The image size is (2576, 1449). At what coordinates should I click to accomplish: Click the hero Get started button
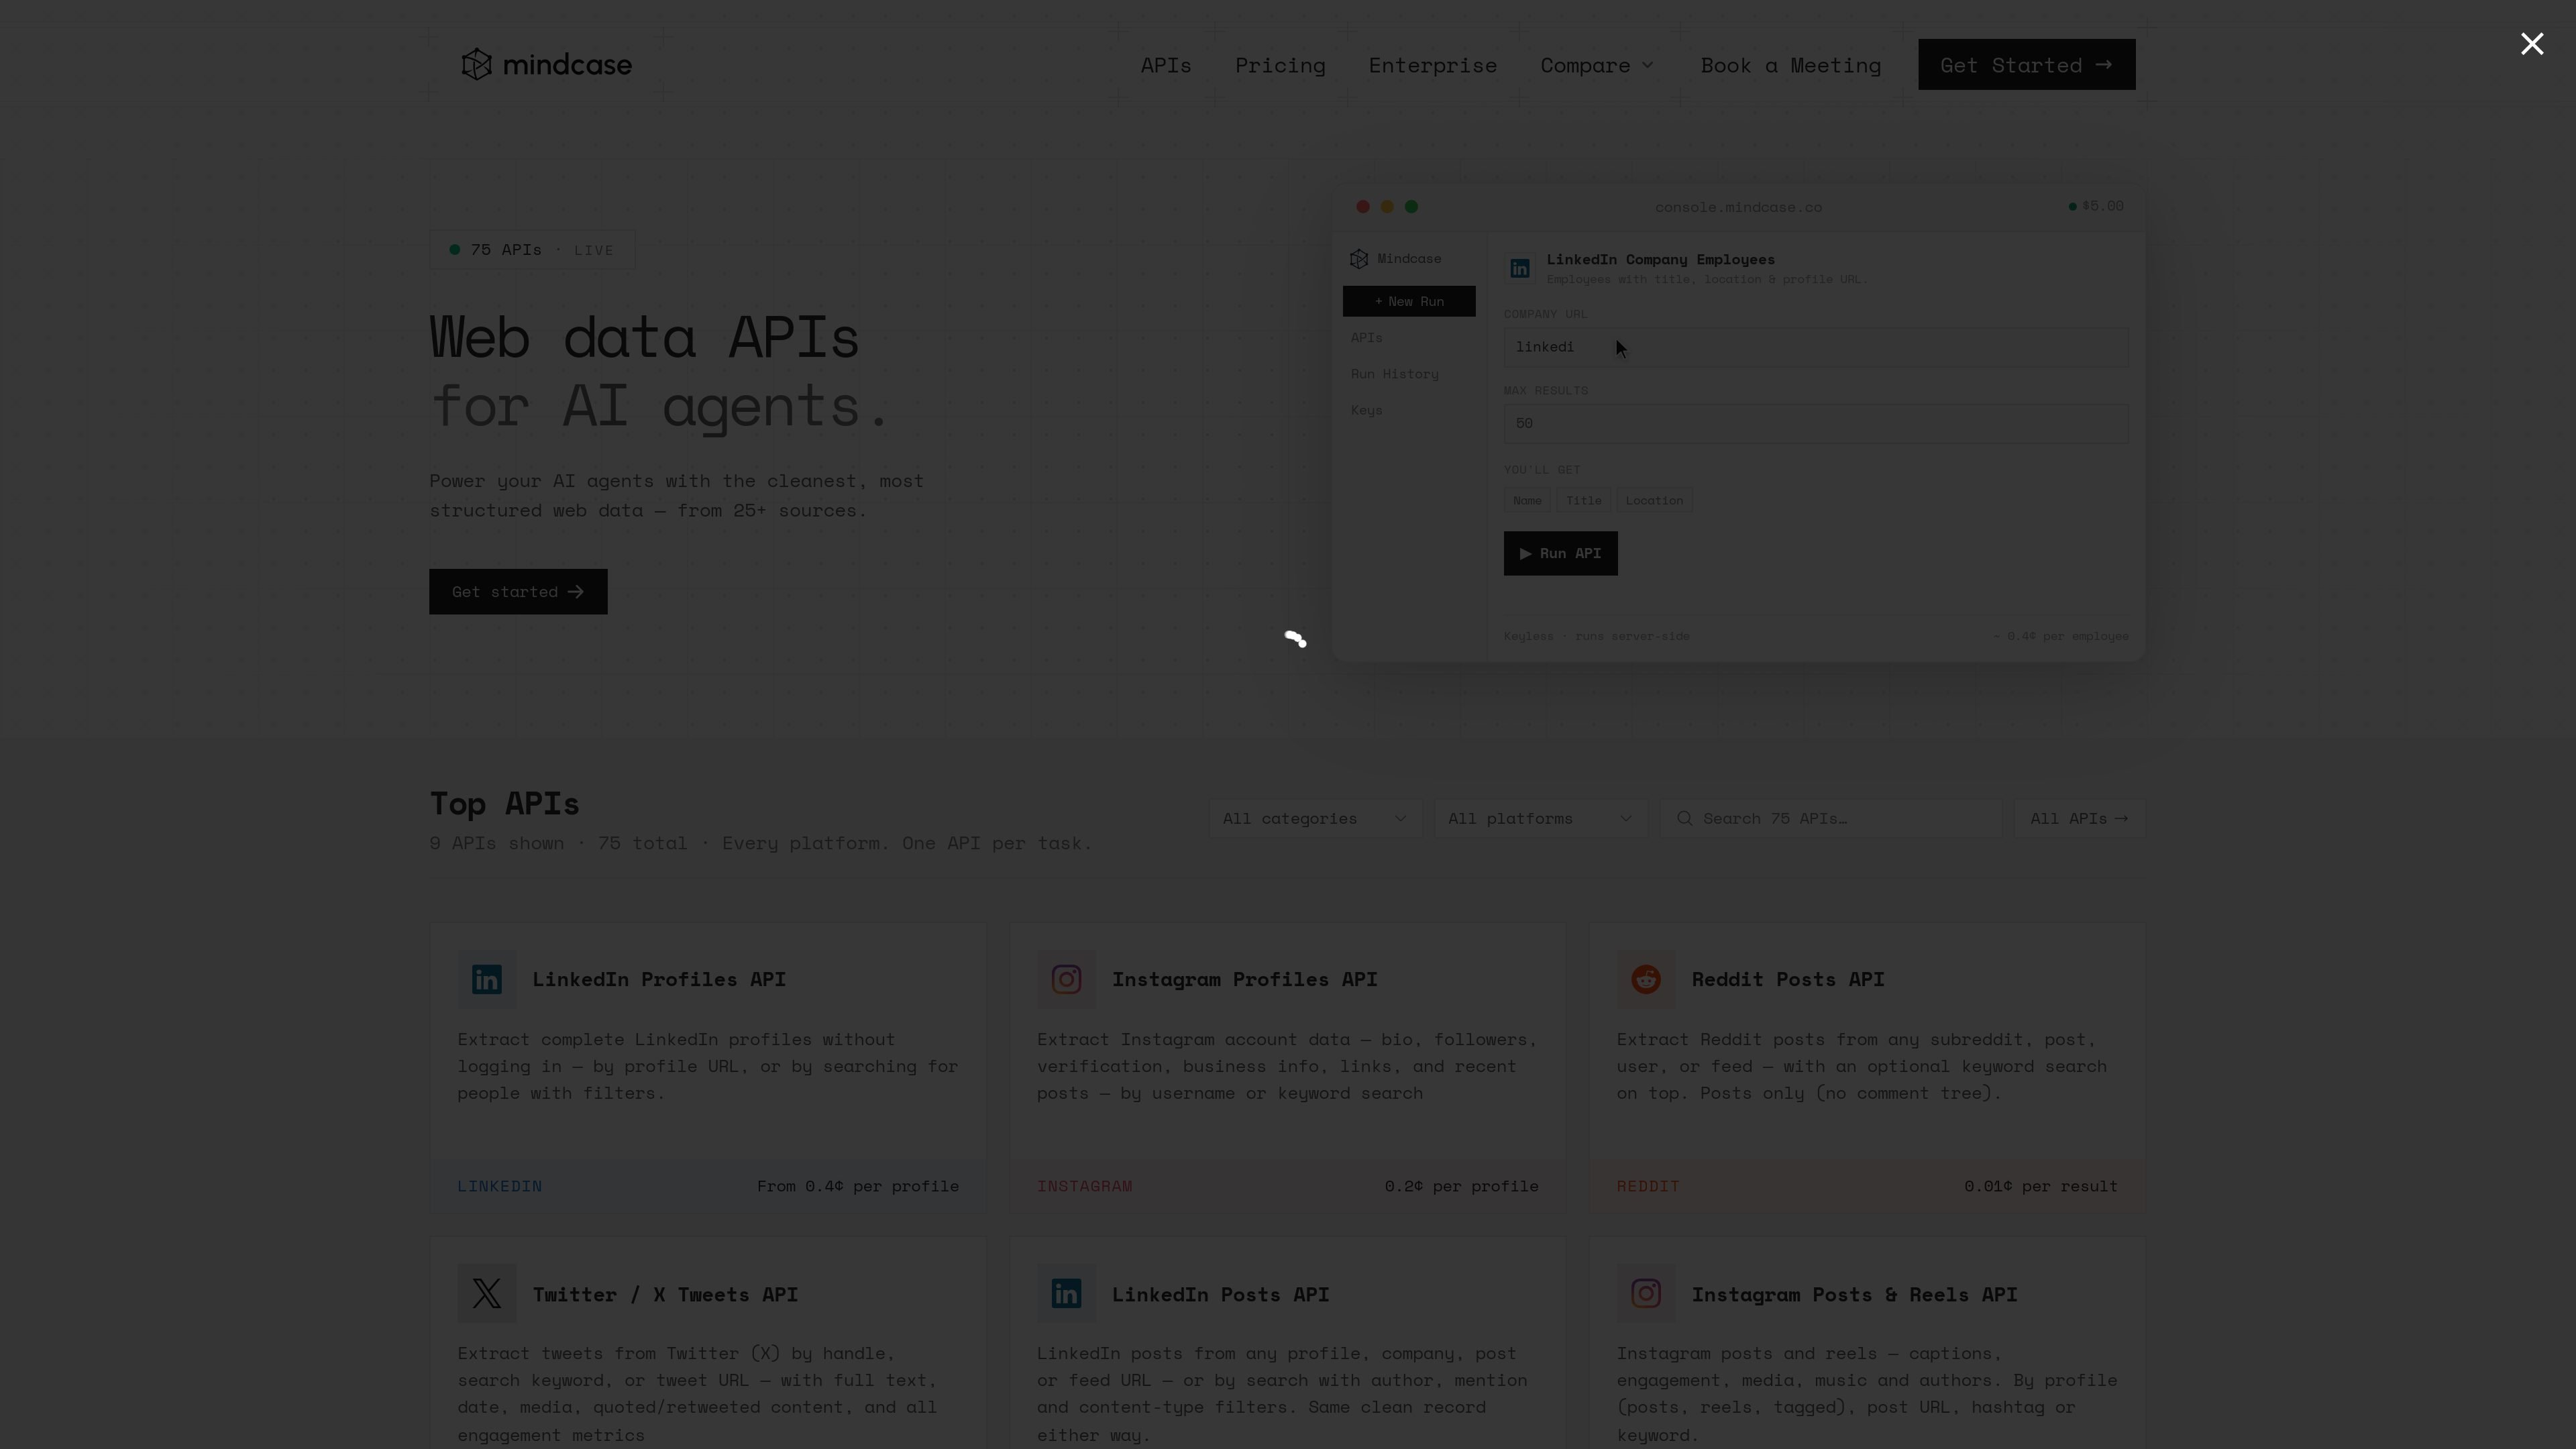(518, 592)
